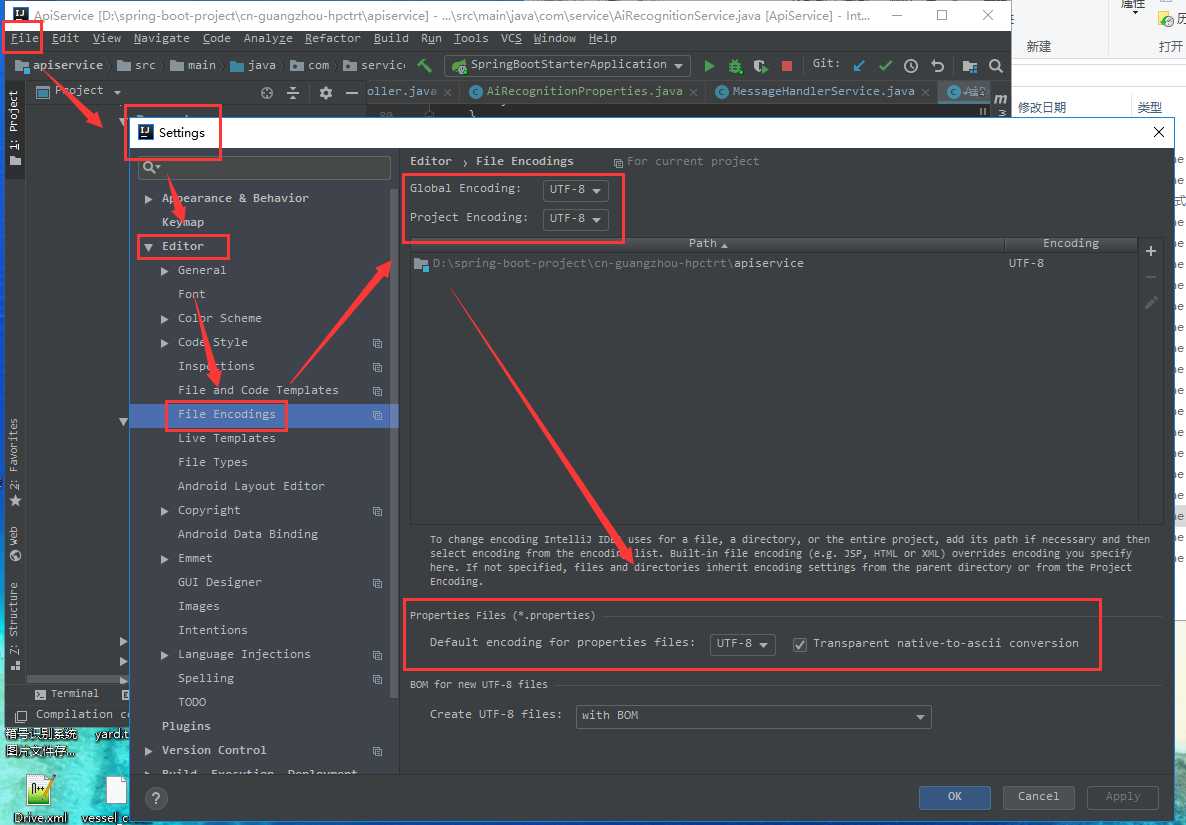Expand the Version Control node
Viewport: 1186px width, 825px height.
[x=148, y=751]
